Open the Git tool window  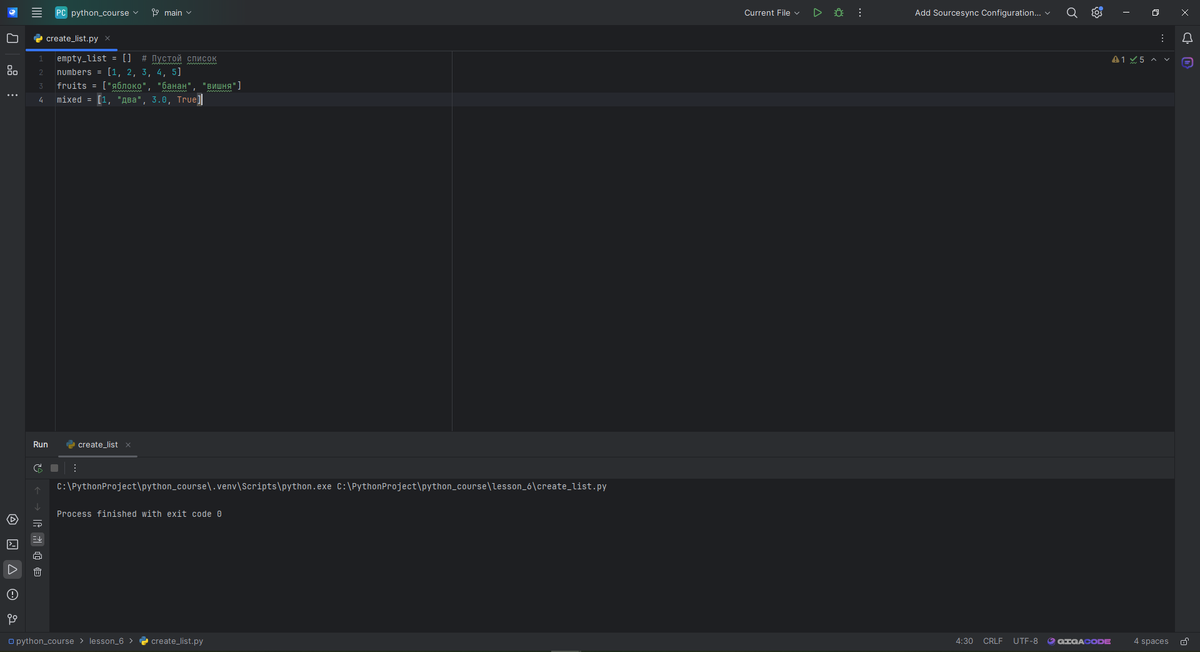pos(12,619)
